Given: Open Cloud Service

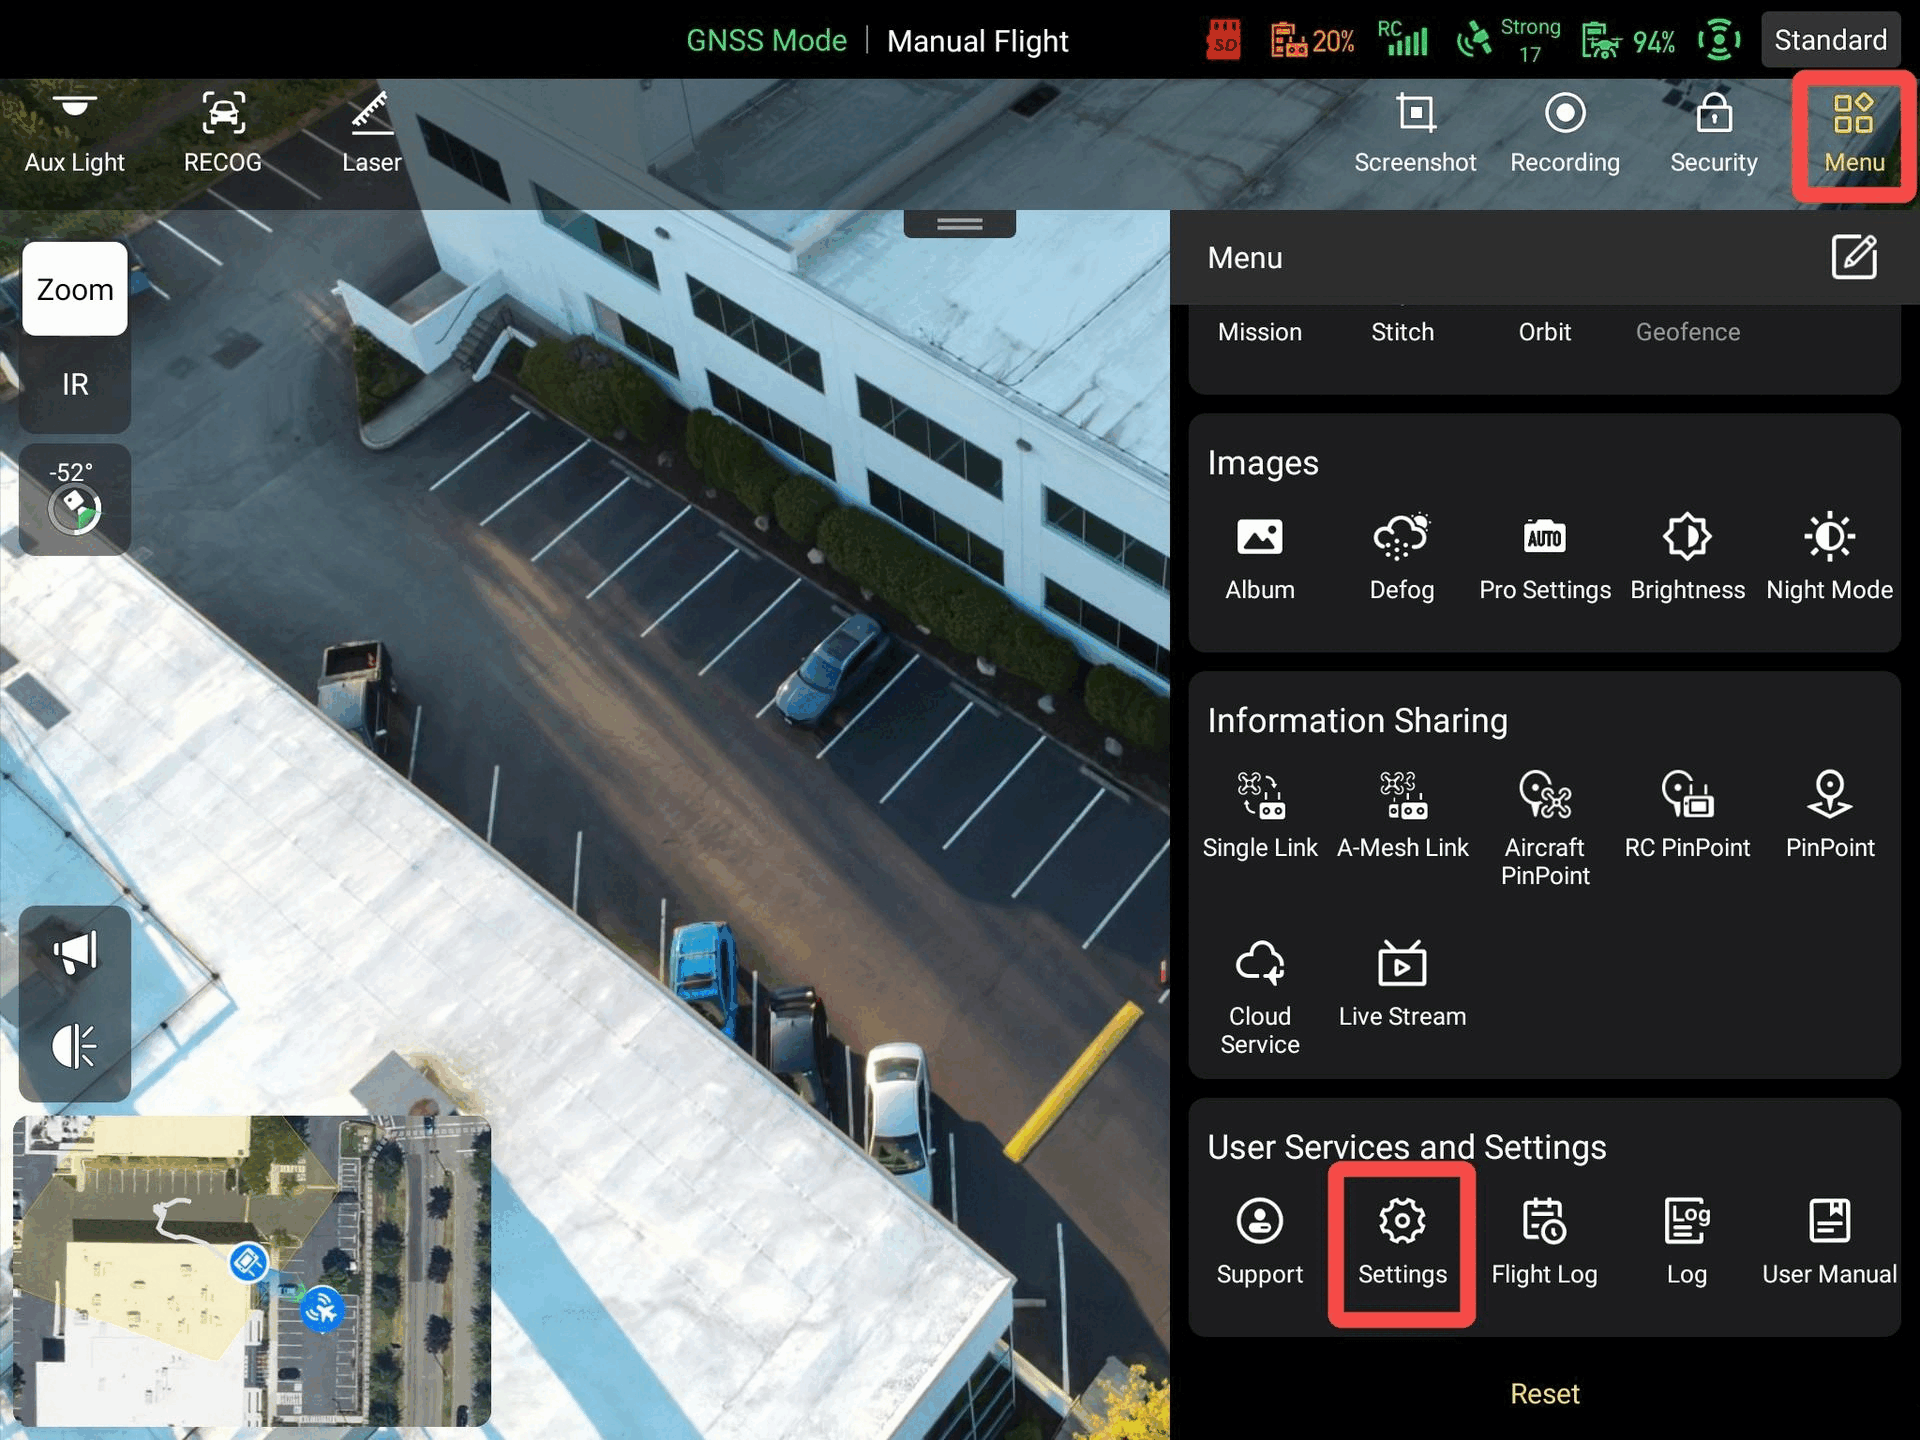Looking at the screenshot, I should 1260,997.
